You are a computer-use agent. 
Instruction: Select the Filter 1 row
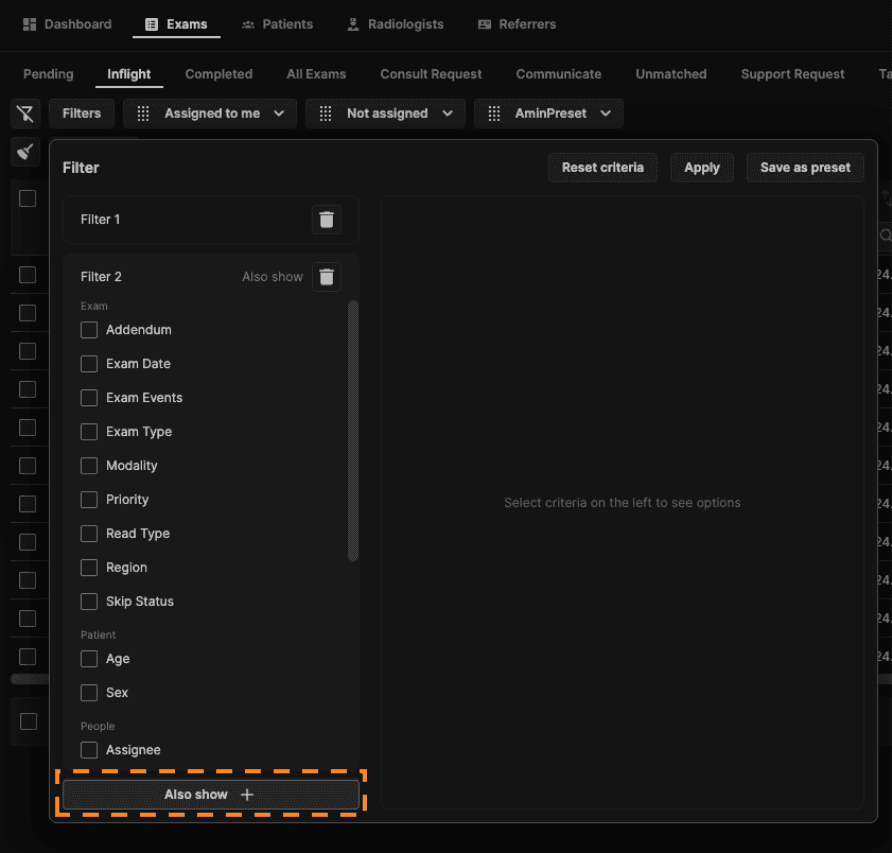(x=211, y=220)
